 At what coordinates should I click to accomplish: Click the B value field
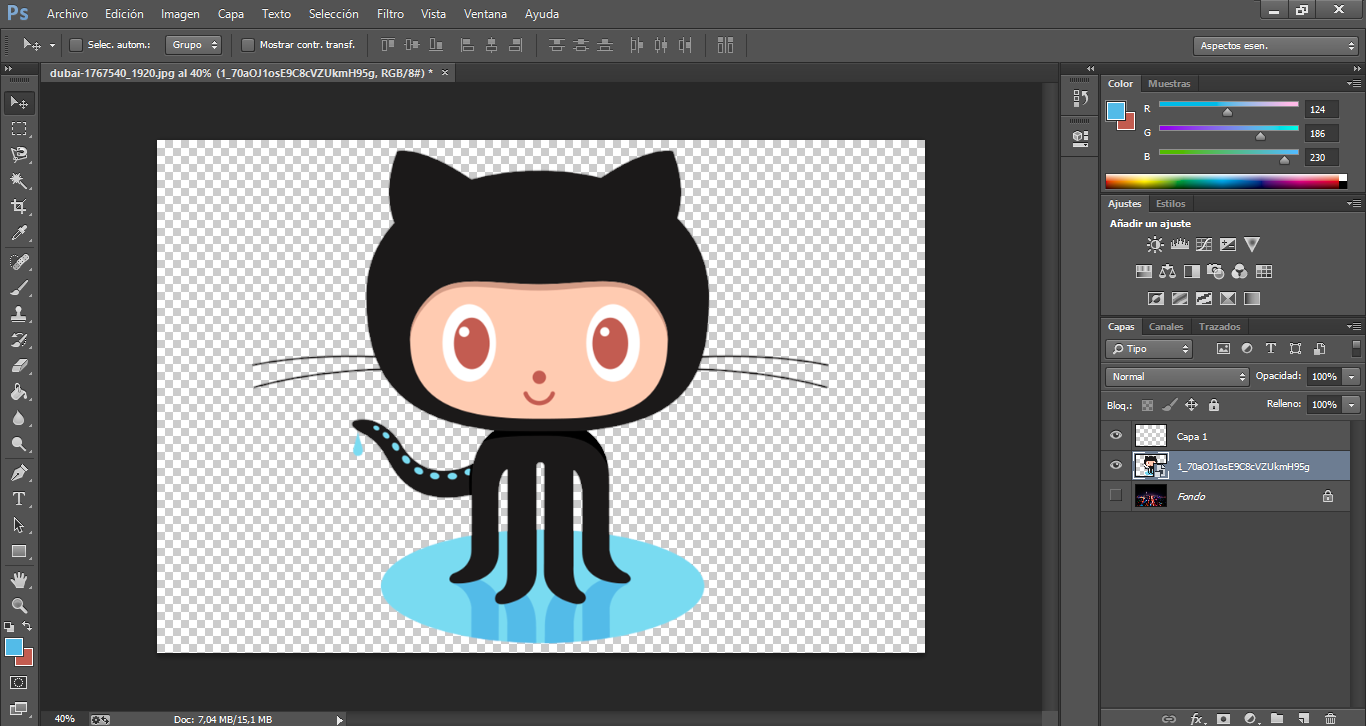click(x=1321, y=157)
